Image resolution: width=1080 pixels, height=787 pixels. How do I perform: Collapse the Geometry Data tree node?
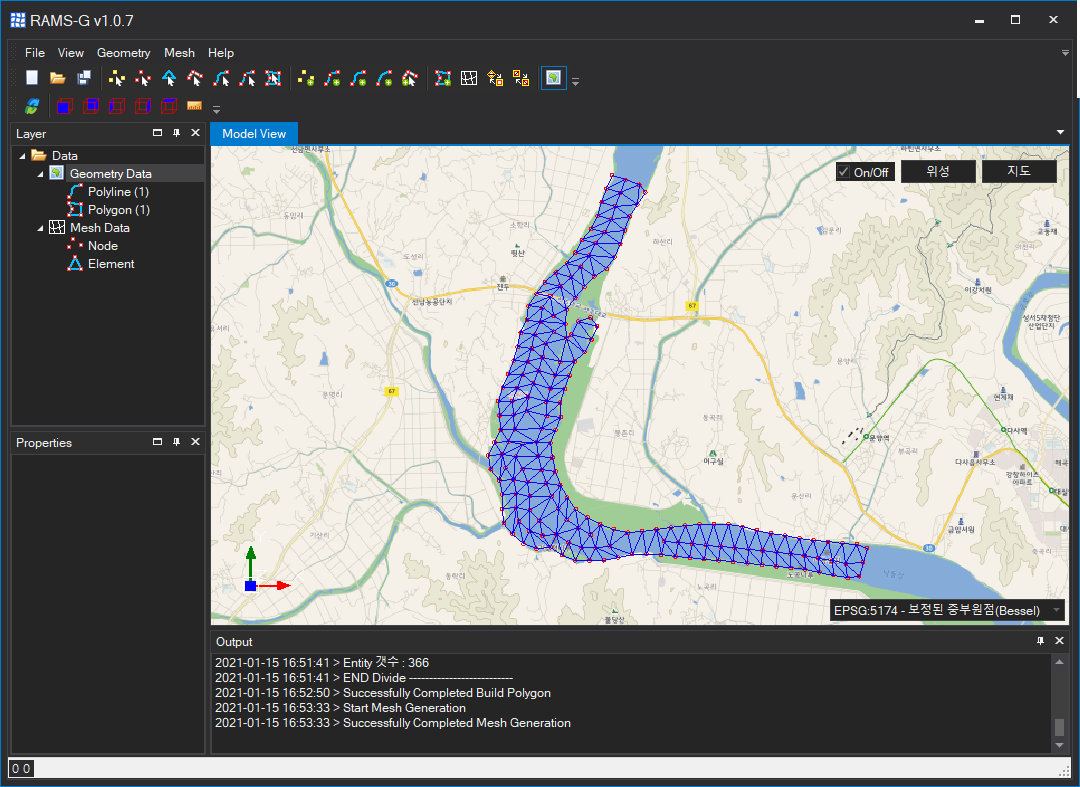click(41, 174)
